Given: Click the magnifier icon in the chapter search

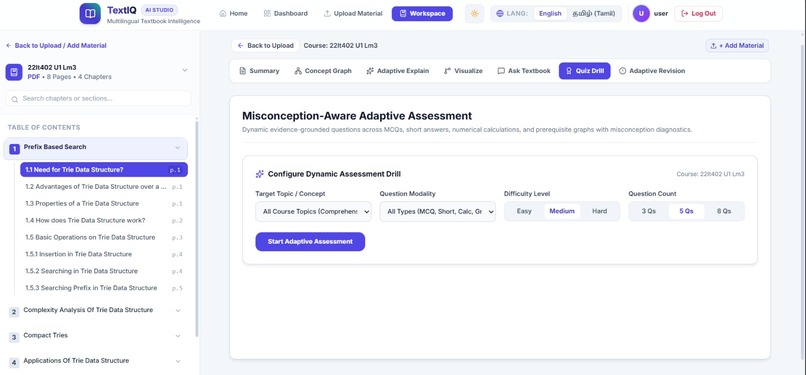Looking at the screenshot, I should pos(14,99).
